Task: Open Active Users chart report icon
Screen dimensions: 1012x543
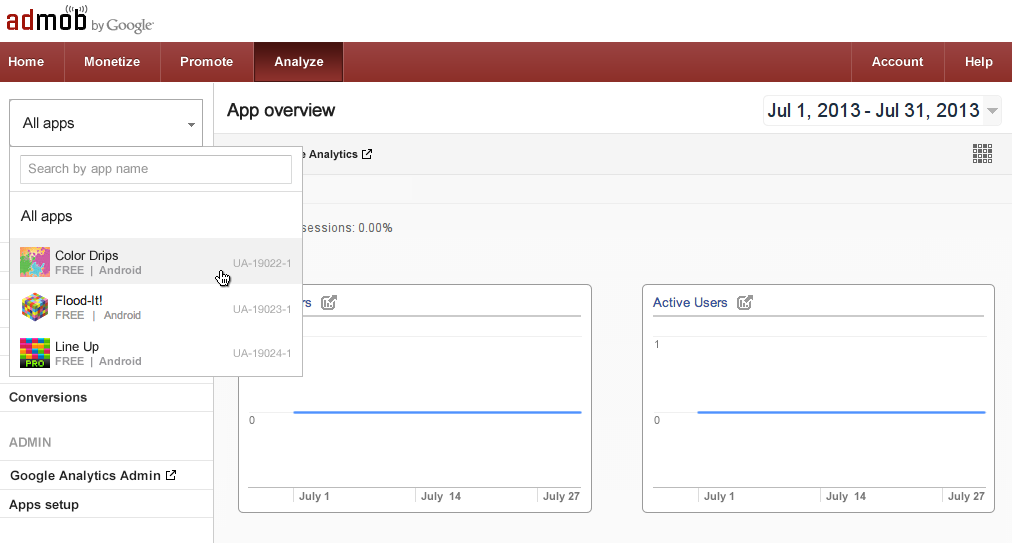Action: pyautogui.click(x=745, y=302)
